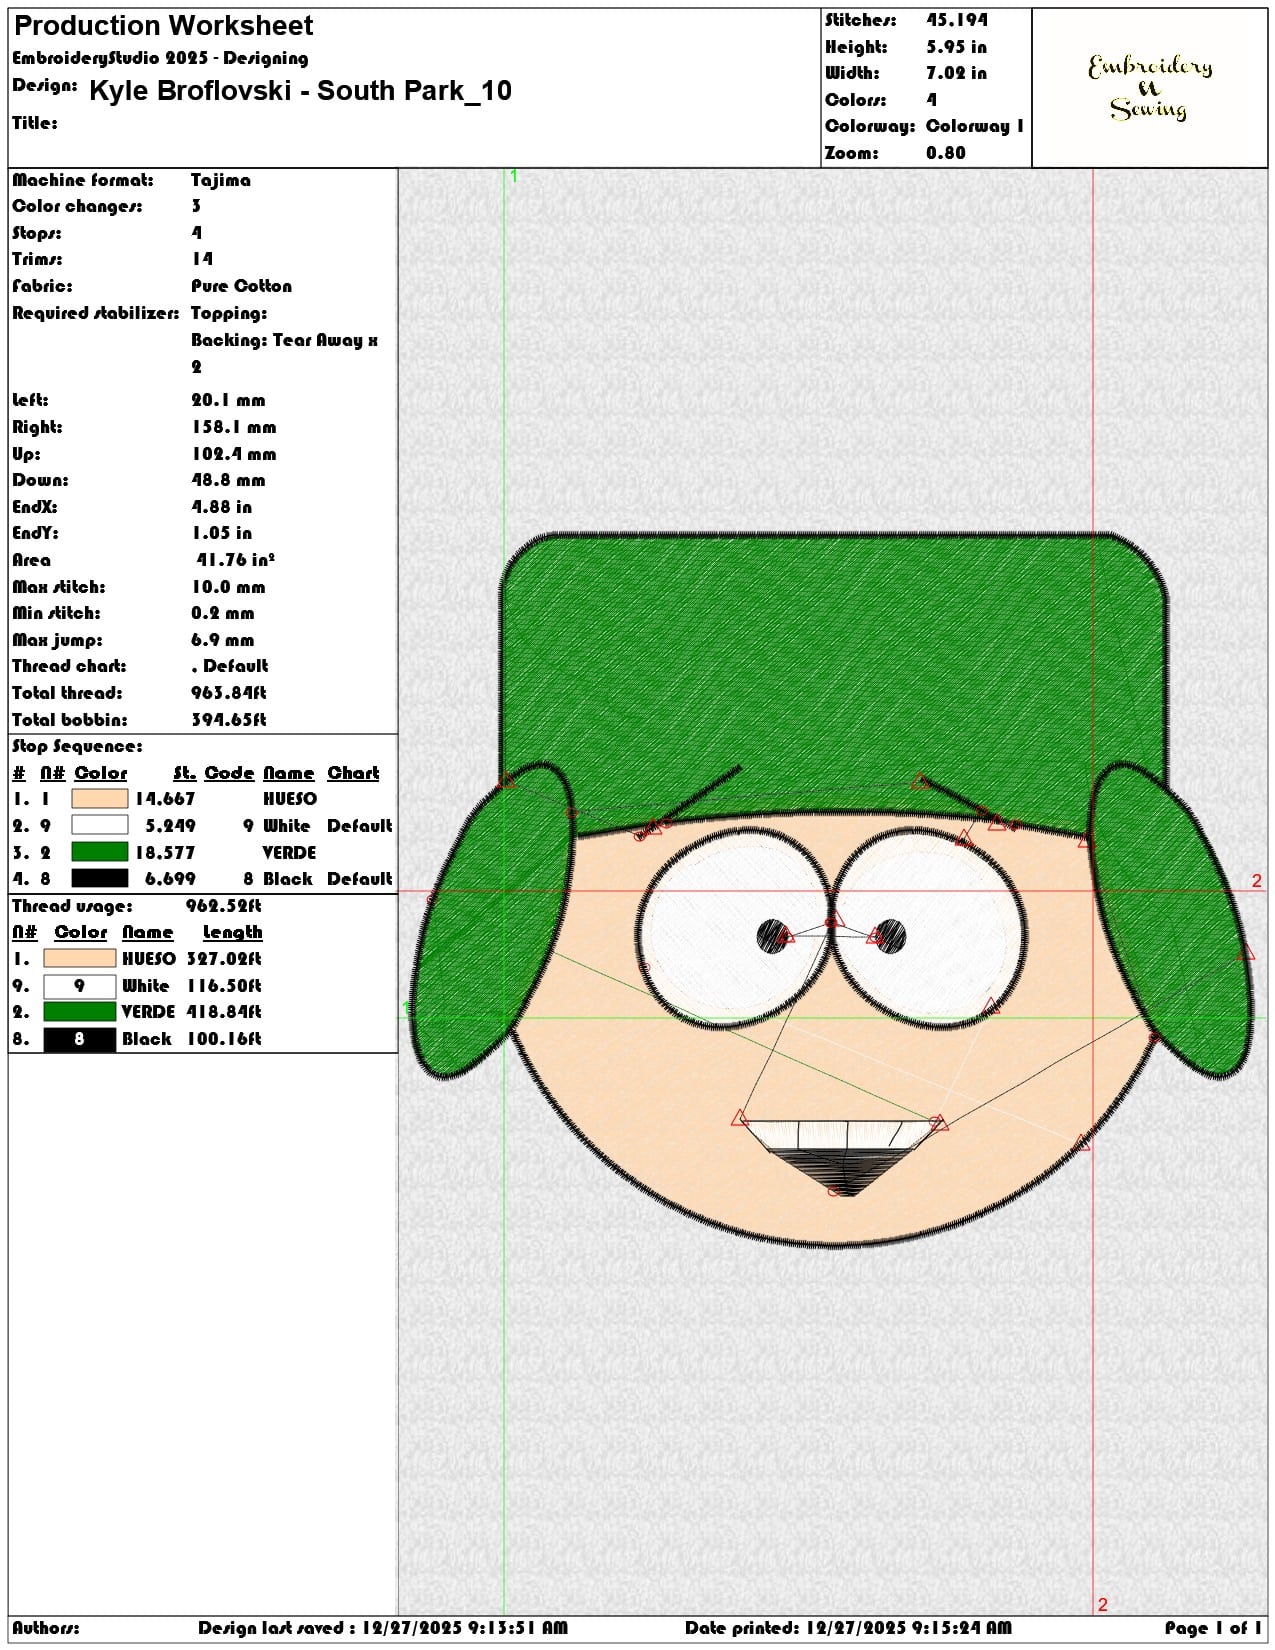The height and width of the screenshot is (1650, 1275).
Task: Click the stitch count 6.699 for Black
Action: pyautogui.click(x=170, y=879)
